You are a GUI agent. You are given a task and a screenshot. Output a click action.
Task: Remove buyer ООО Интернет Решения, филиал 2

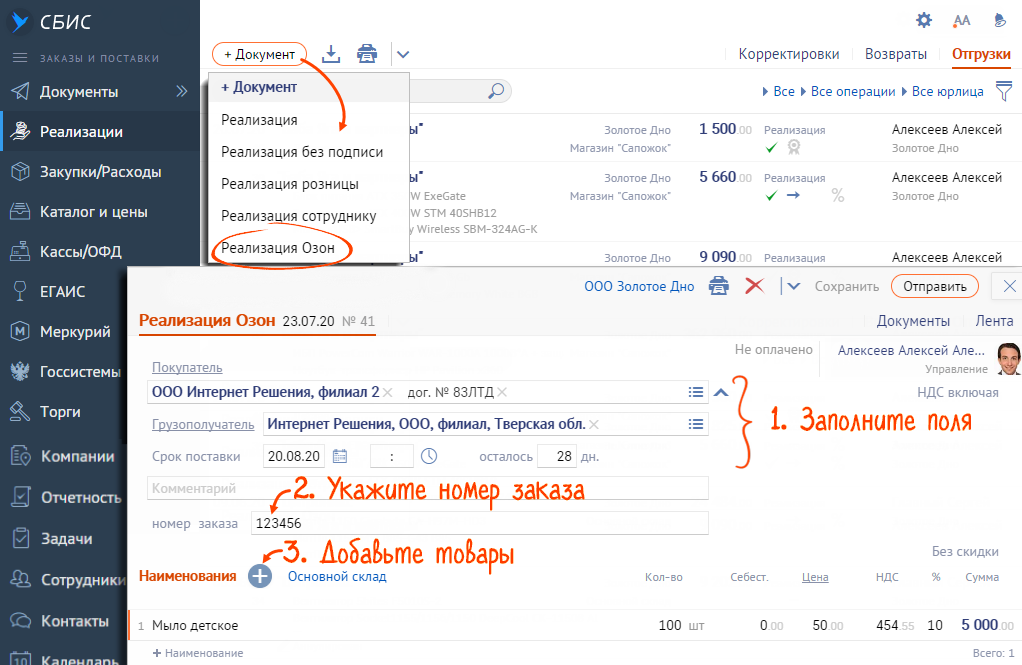tap(388, 392)
